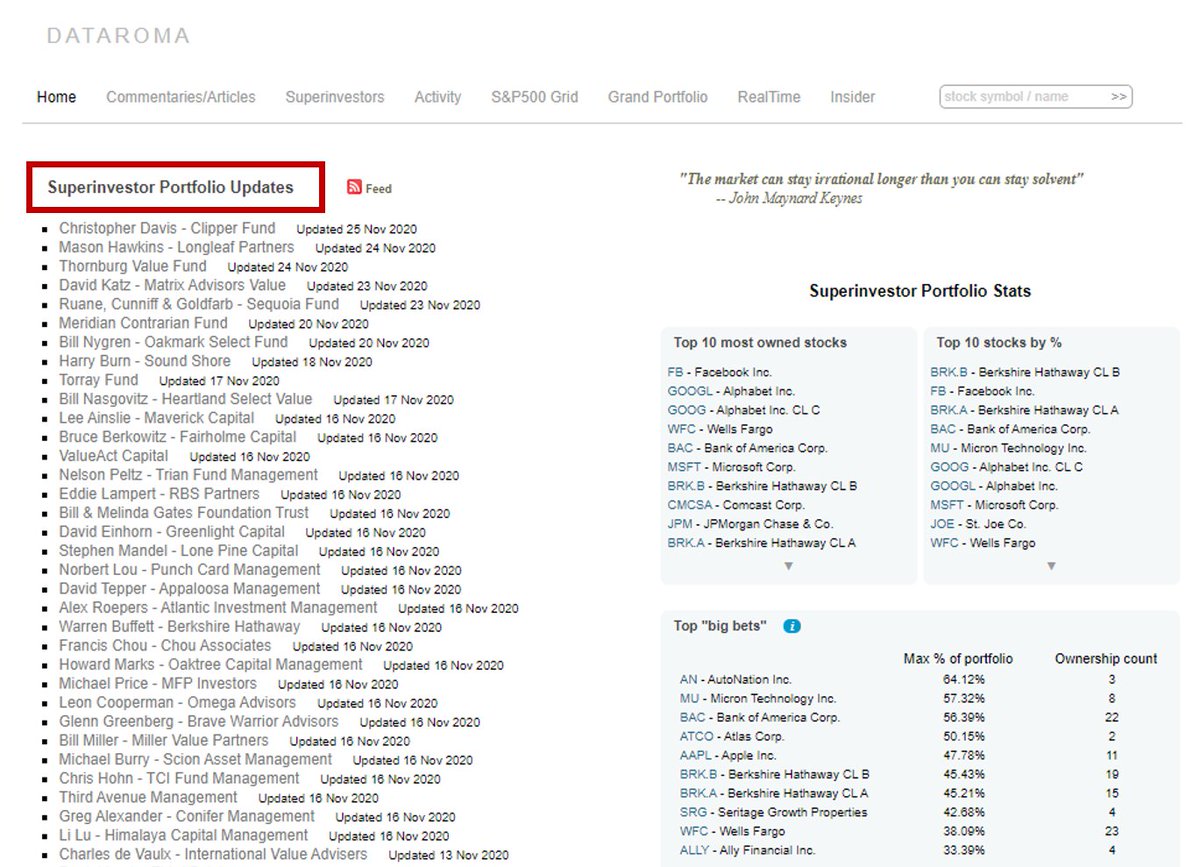Open the RealTime page
Image resolution: width=1200 pixels, height=867 pixels.
coord(769,97)
